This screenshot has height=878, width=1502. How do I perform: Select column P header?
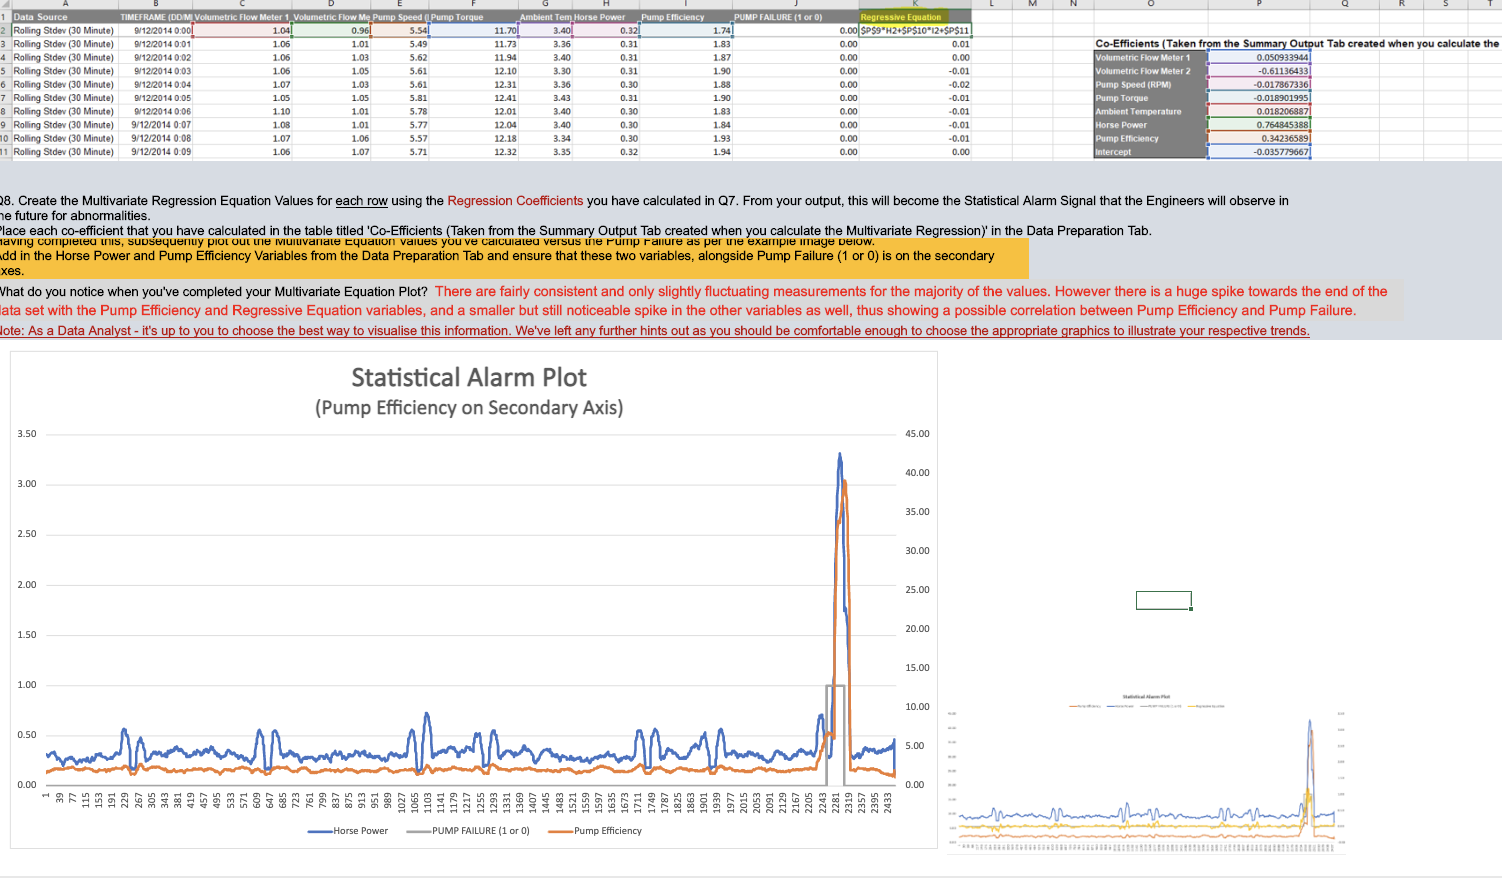(1258, 5)
